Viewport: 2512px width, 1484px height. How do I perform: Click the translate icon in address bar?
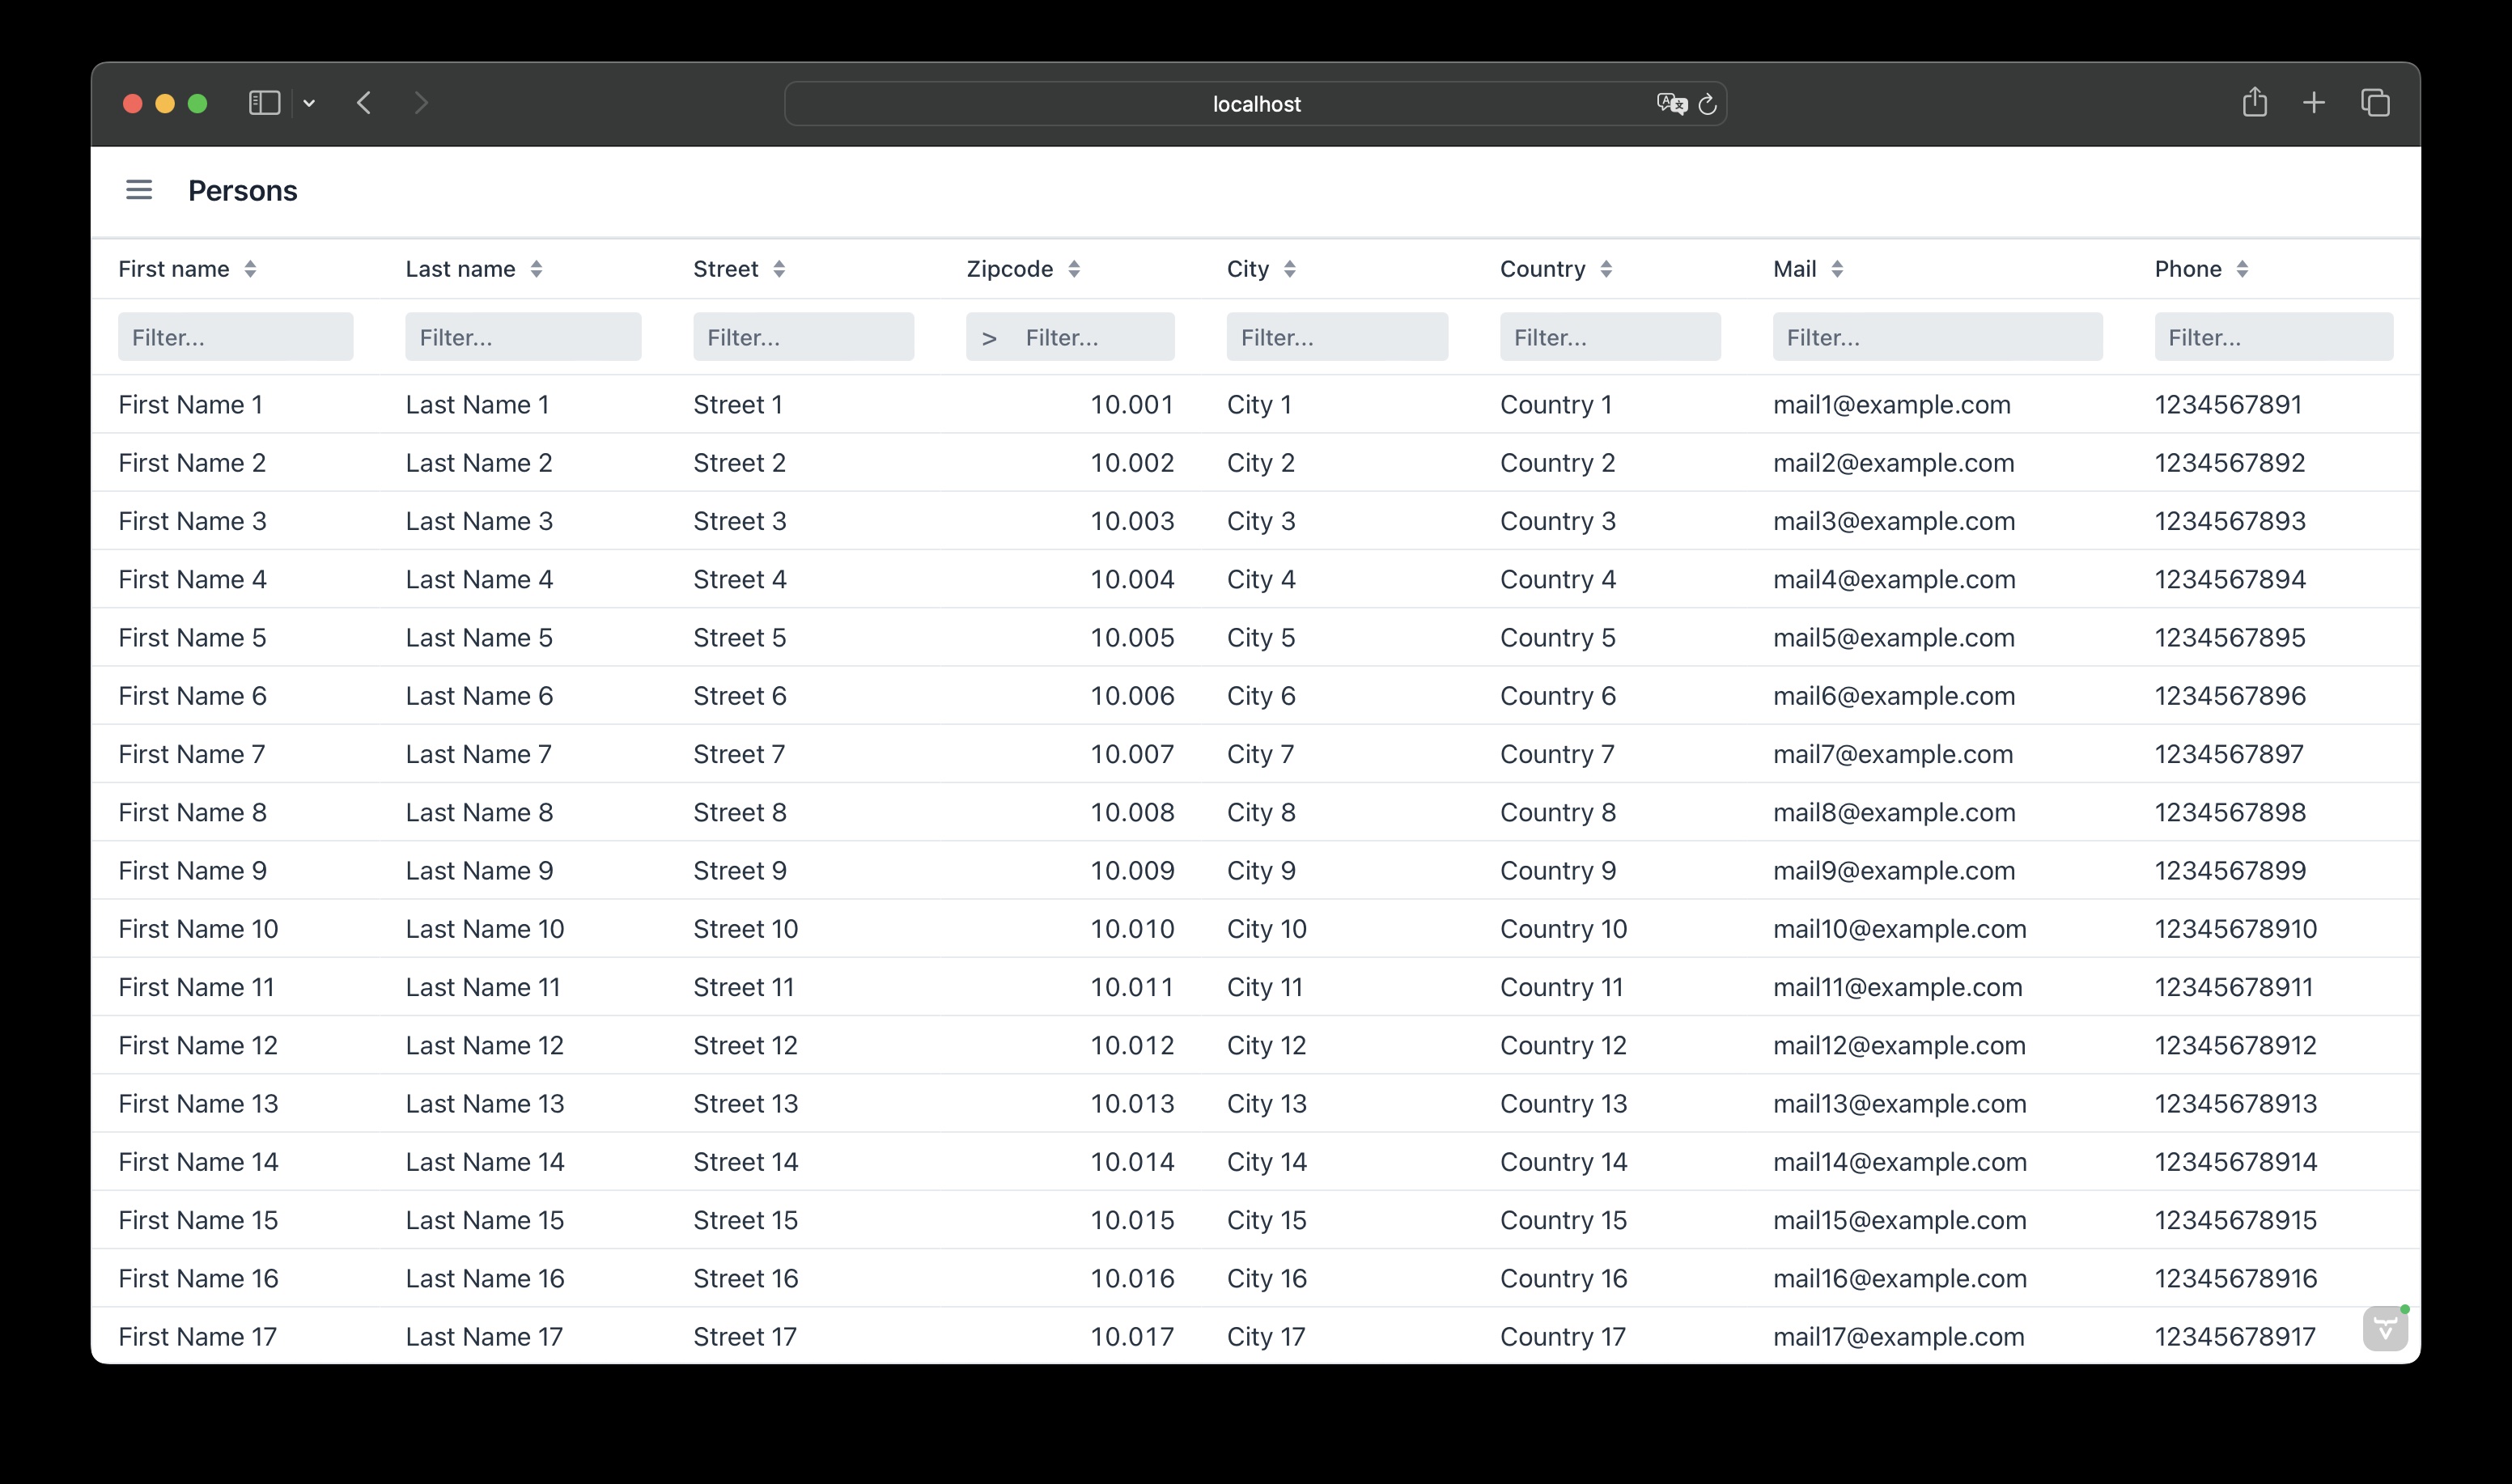(x=1671, y=104)
